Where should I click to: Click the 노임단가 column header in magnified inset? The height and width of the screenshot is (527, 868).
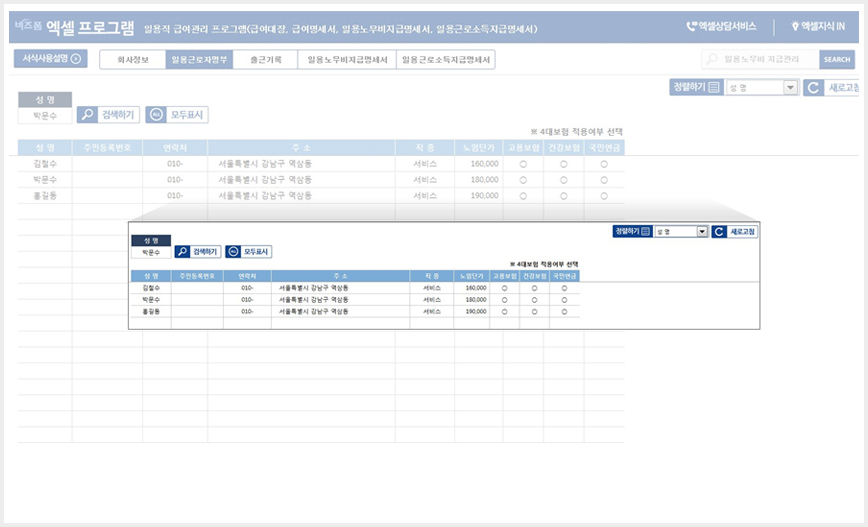click(472, 276)
